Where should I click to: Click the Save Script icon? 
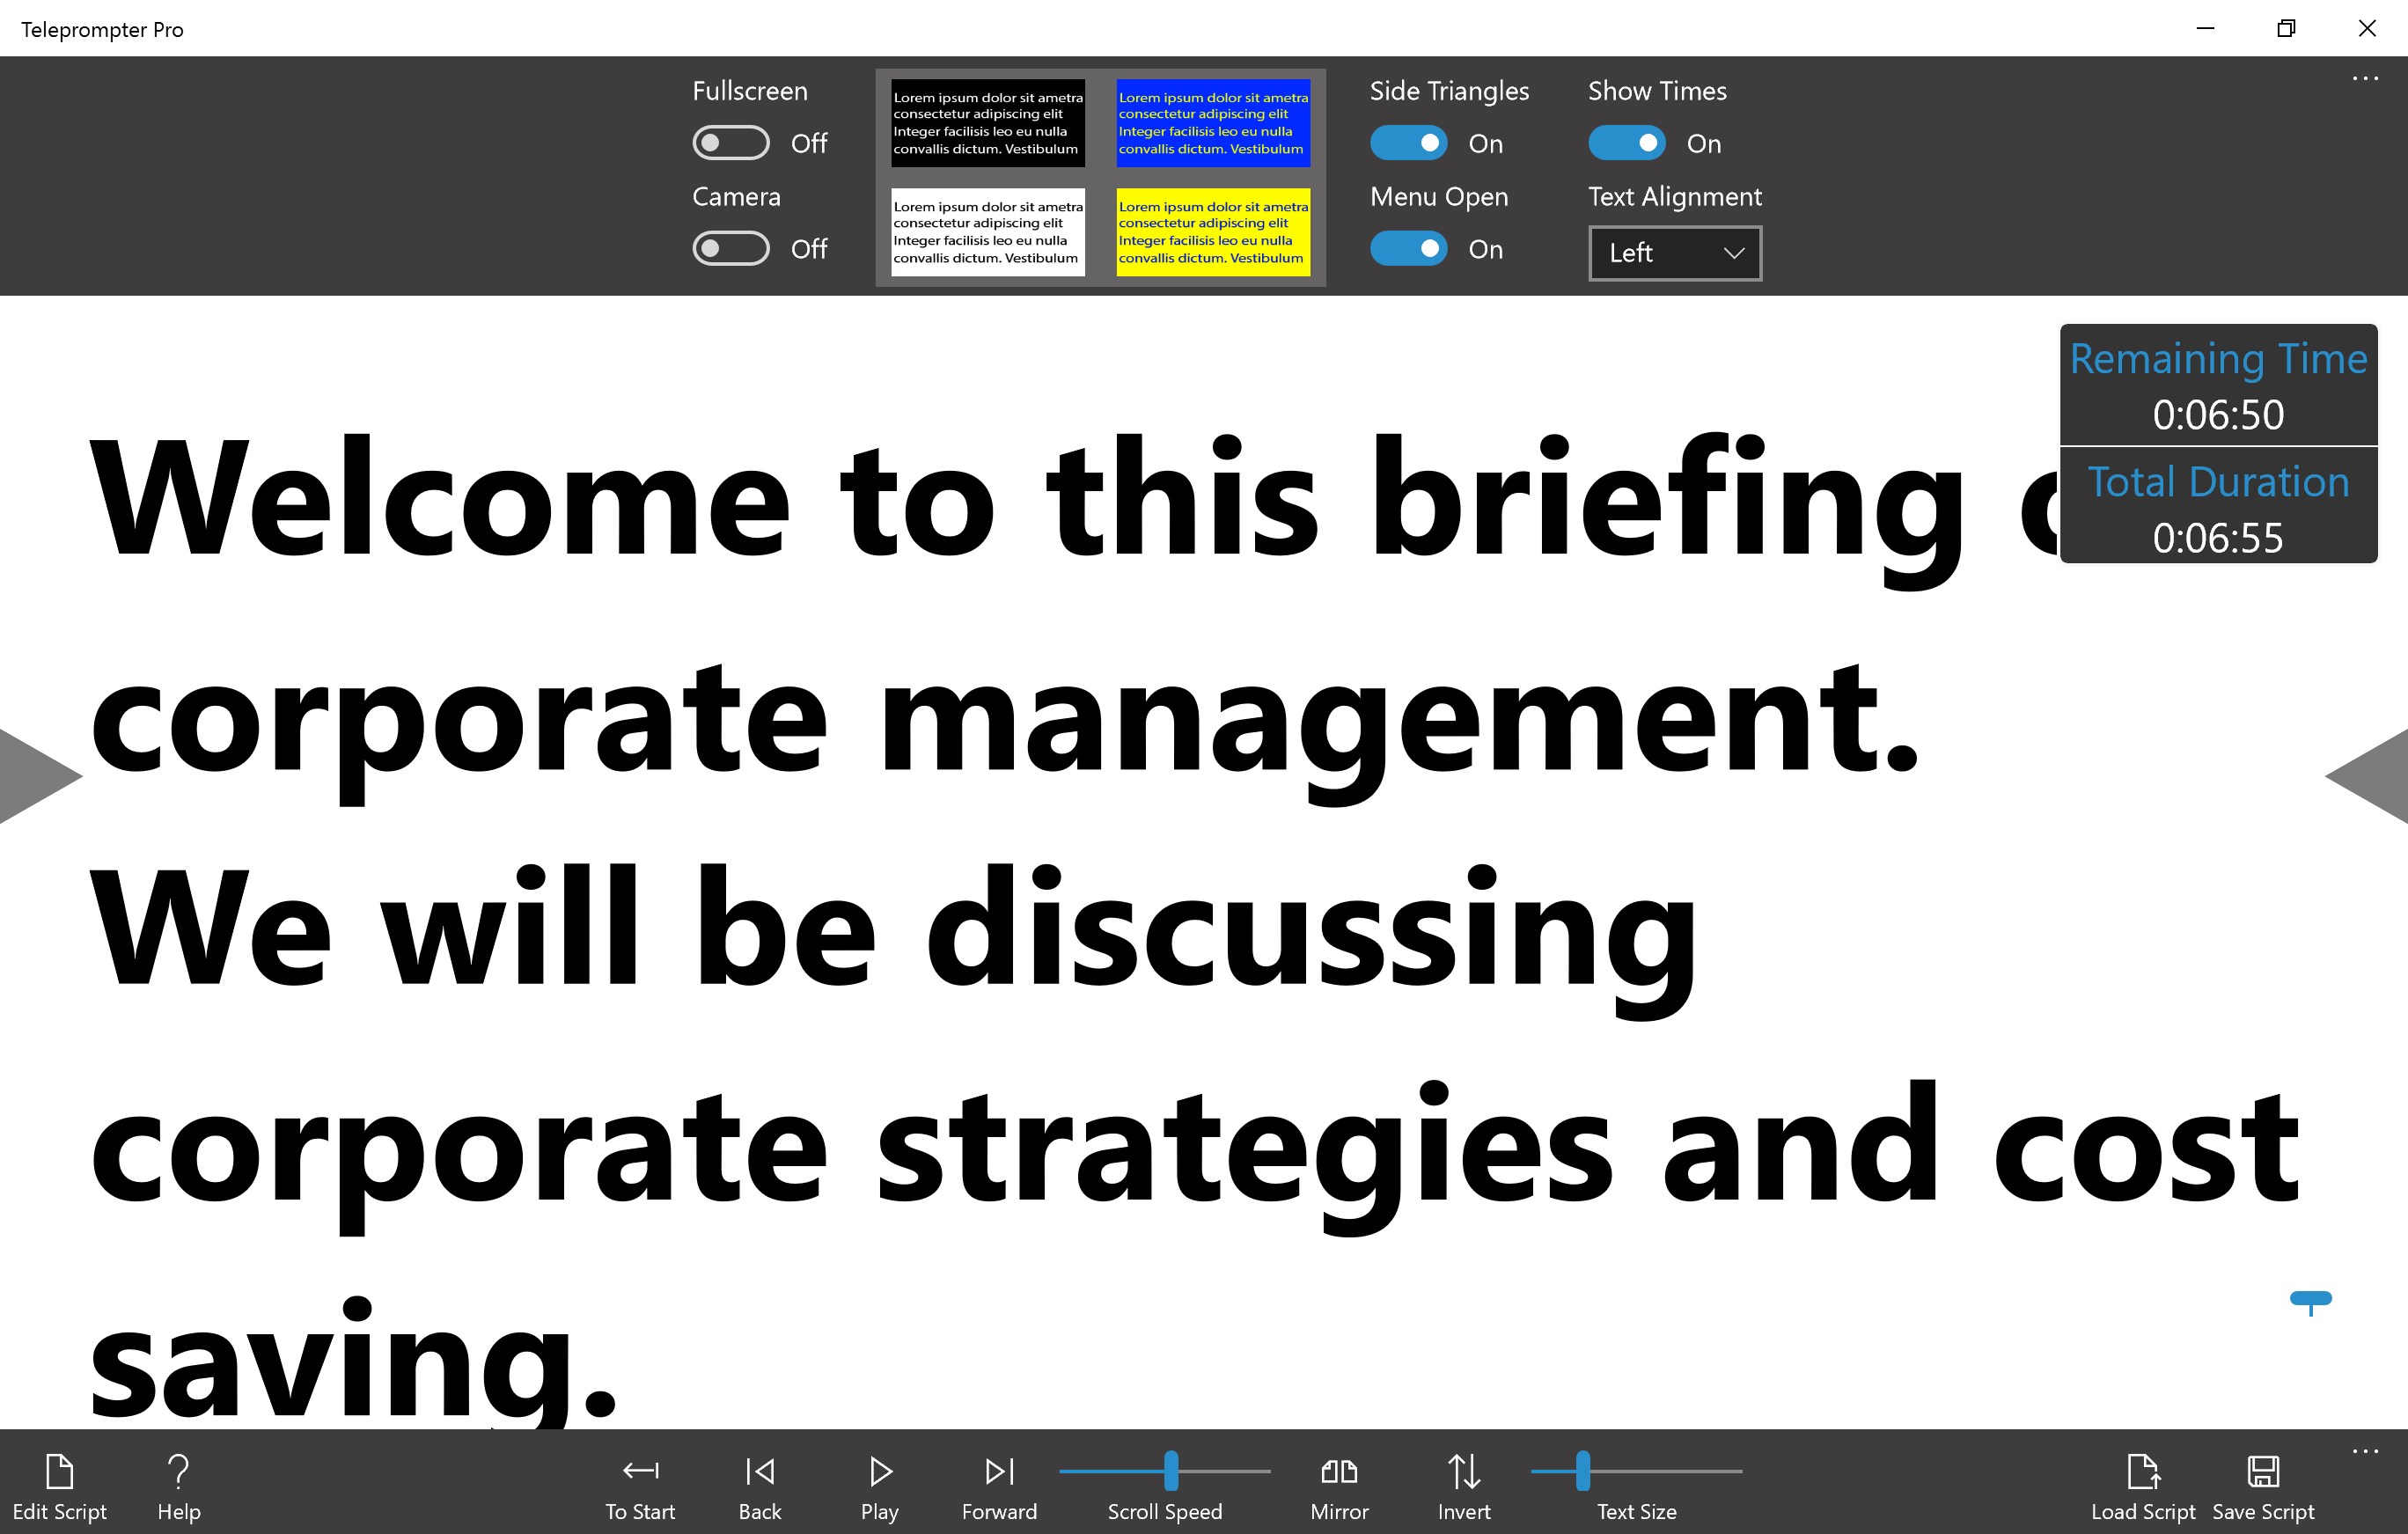point(2262,1472)
